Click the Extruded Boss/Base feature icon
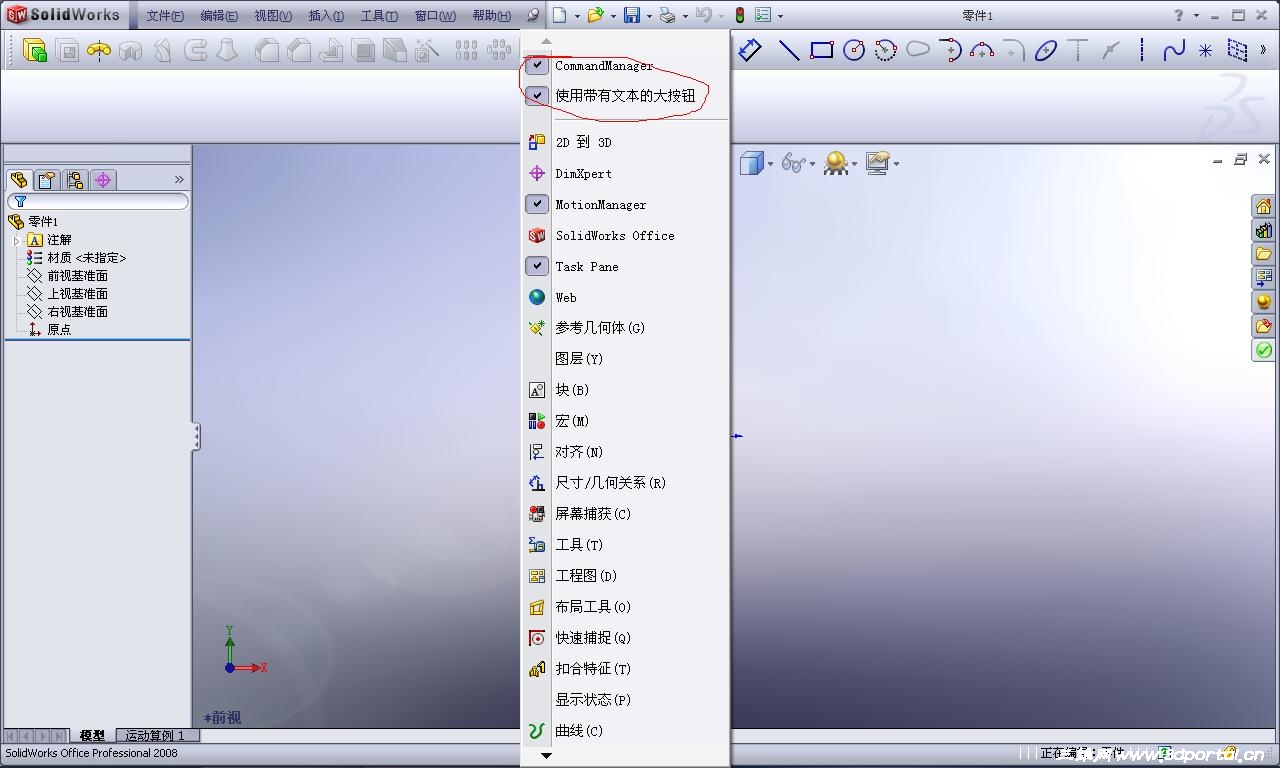 35,50
